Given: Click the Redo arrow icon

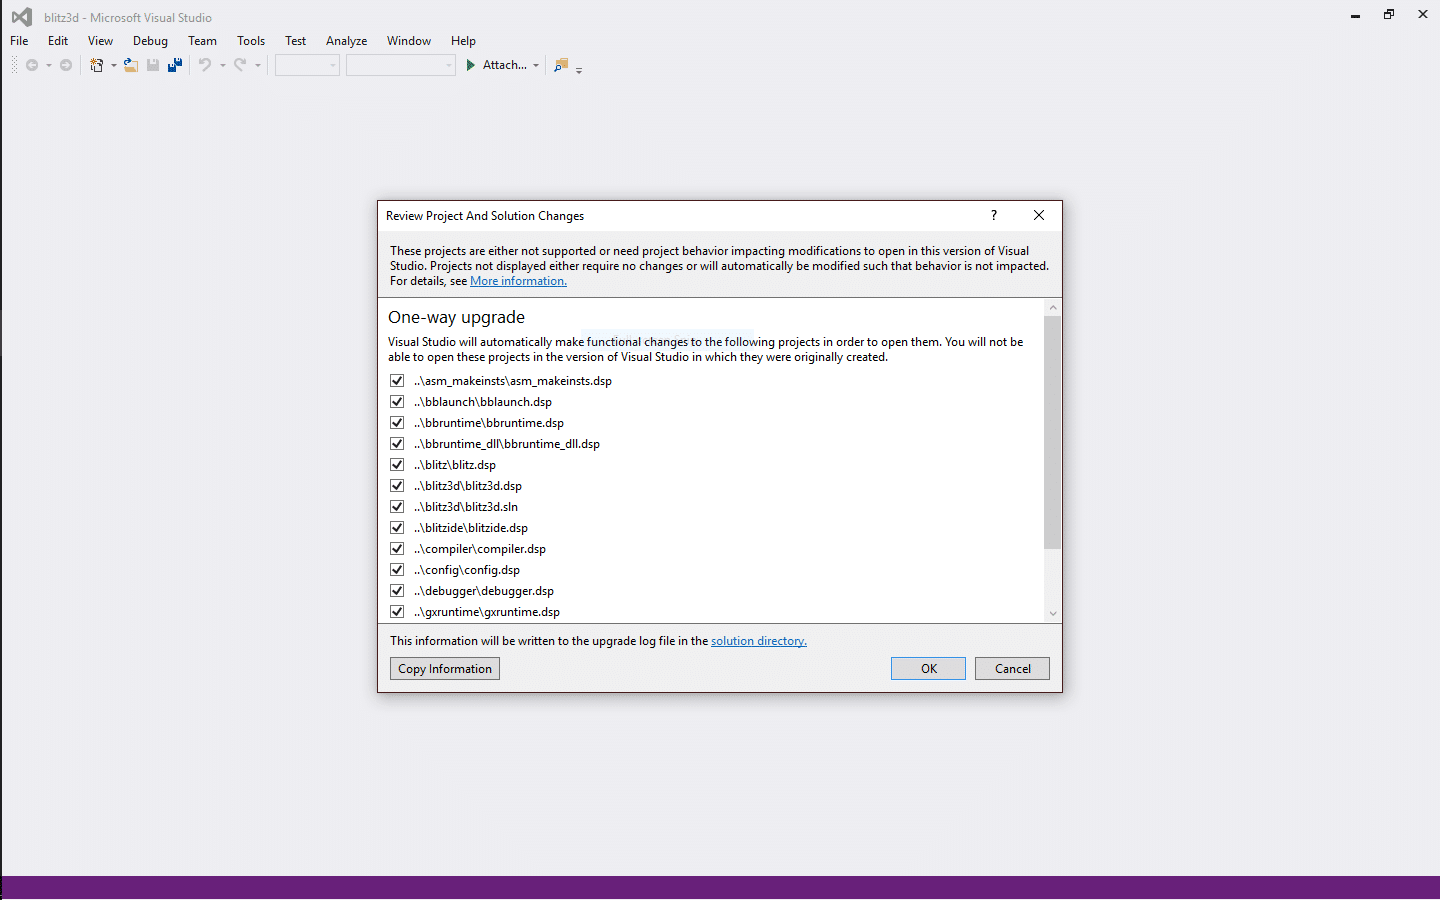Looking at the screenshot, I should coord(240,65).
